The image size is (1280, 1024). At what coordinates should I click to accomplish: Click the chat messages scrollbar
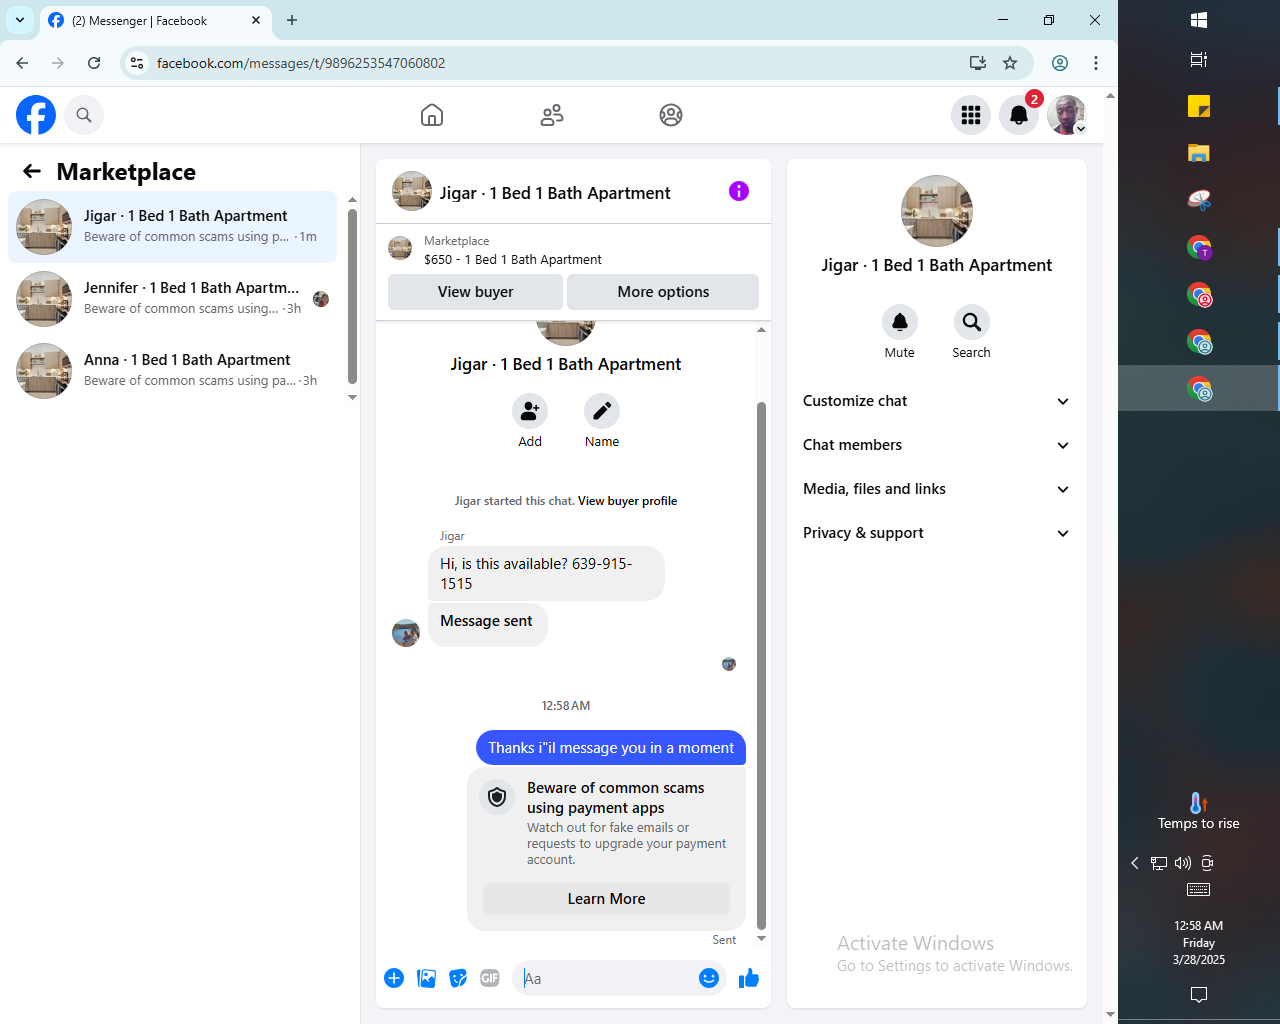tap(761, 665)
